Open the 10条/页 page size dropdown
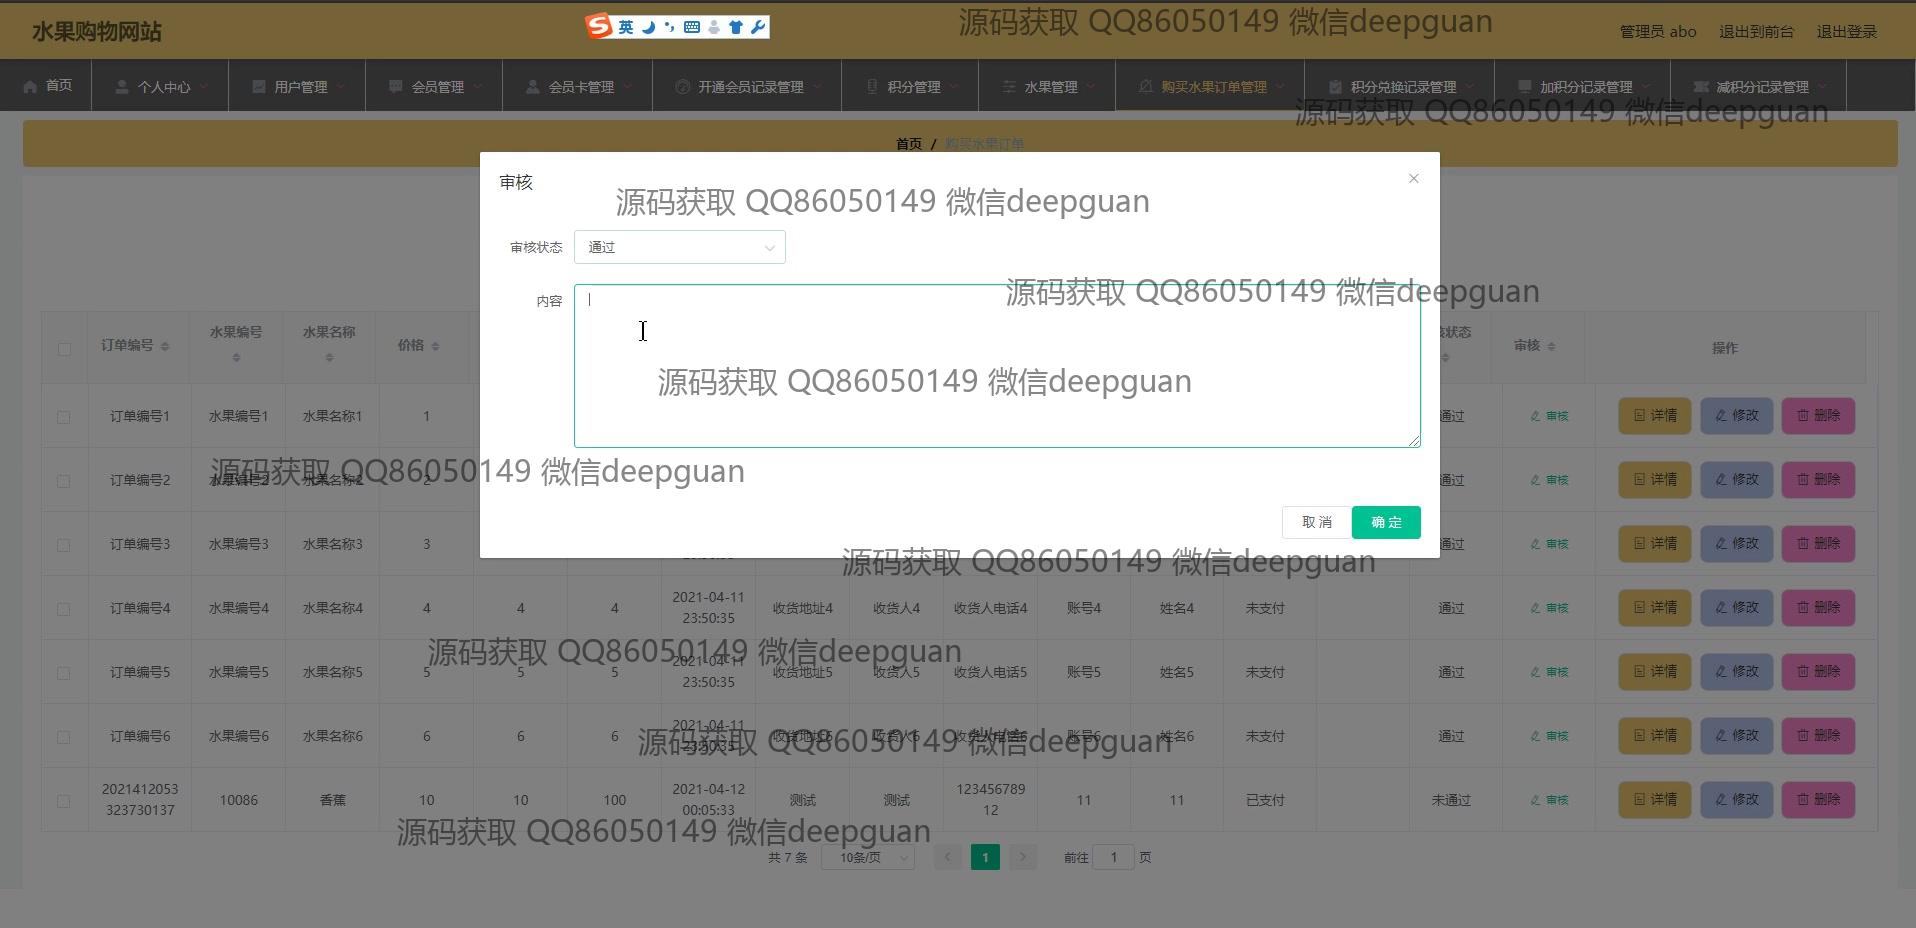Viewport: 1916px width, 928px height. coord(867,858)
